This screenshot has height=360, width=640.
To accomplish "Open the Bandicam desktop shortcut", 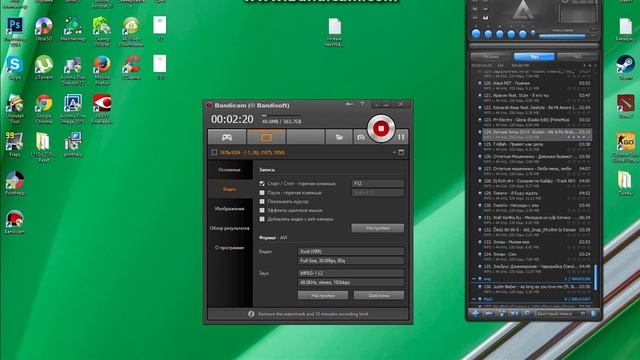I will [15, 222].
